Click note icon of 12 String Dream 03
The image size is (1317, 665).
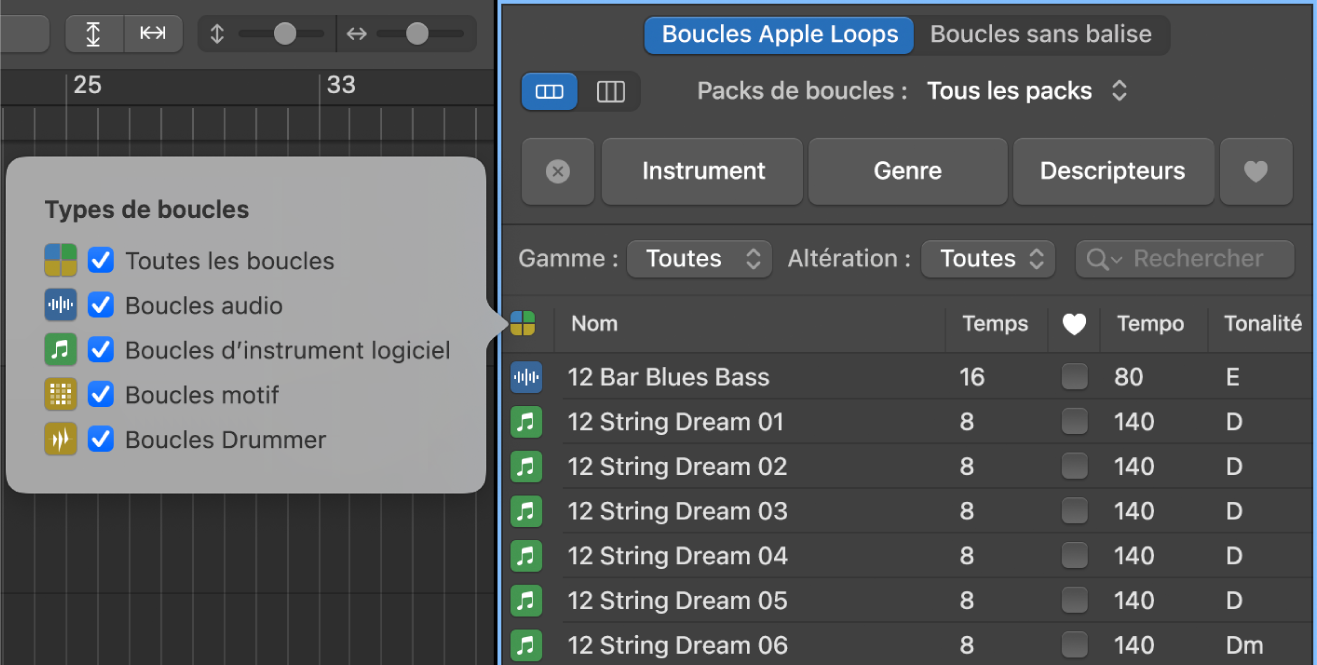click(526, 511)
